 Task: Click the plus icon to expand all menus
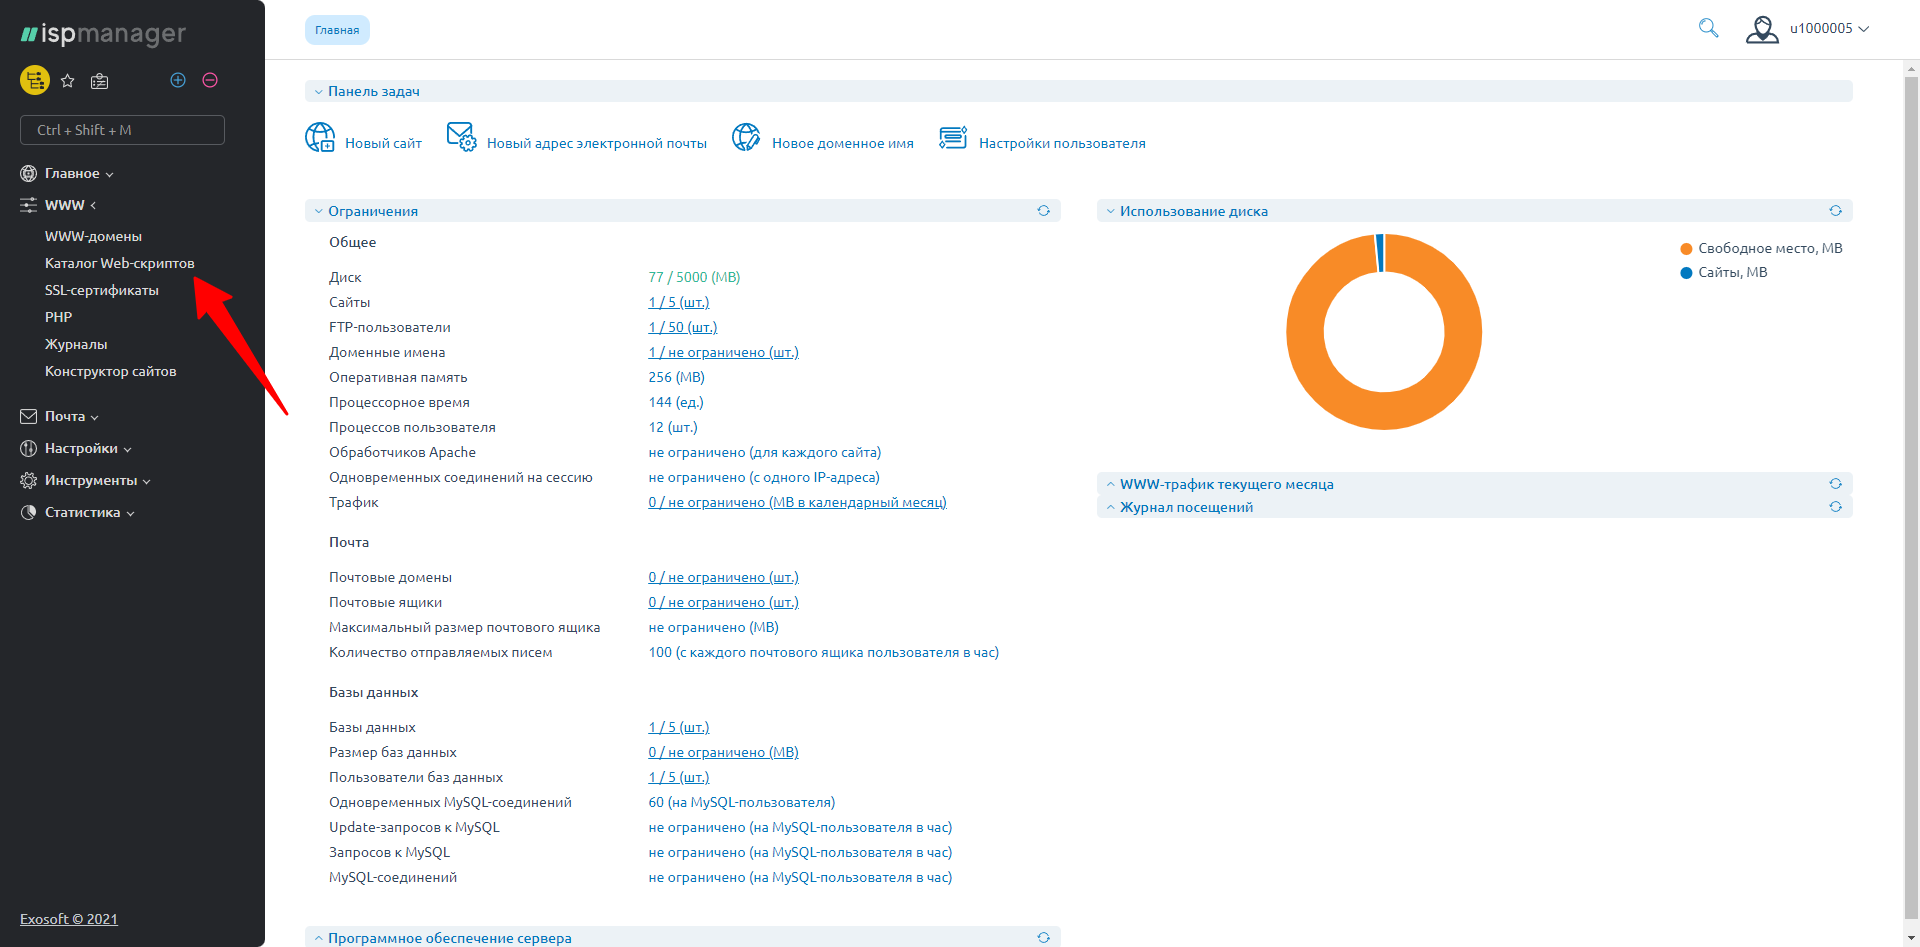pos(178,80)
